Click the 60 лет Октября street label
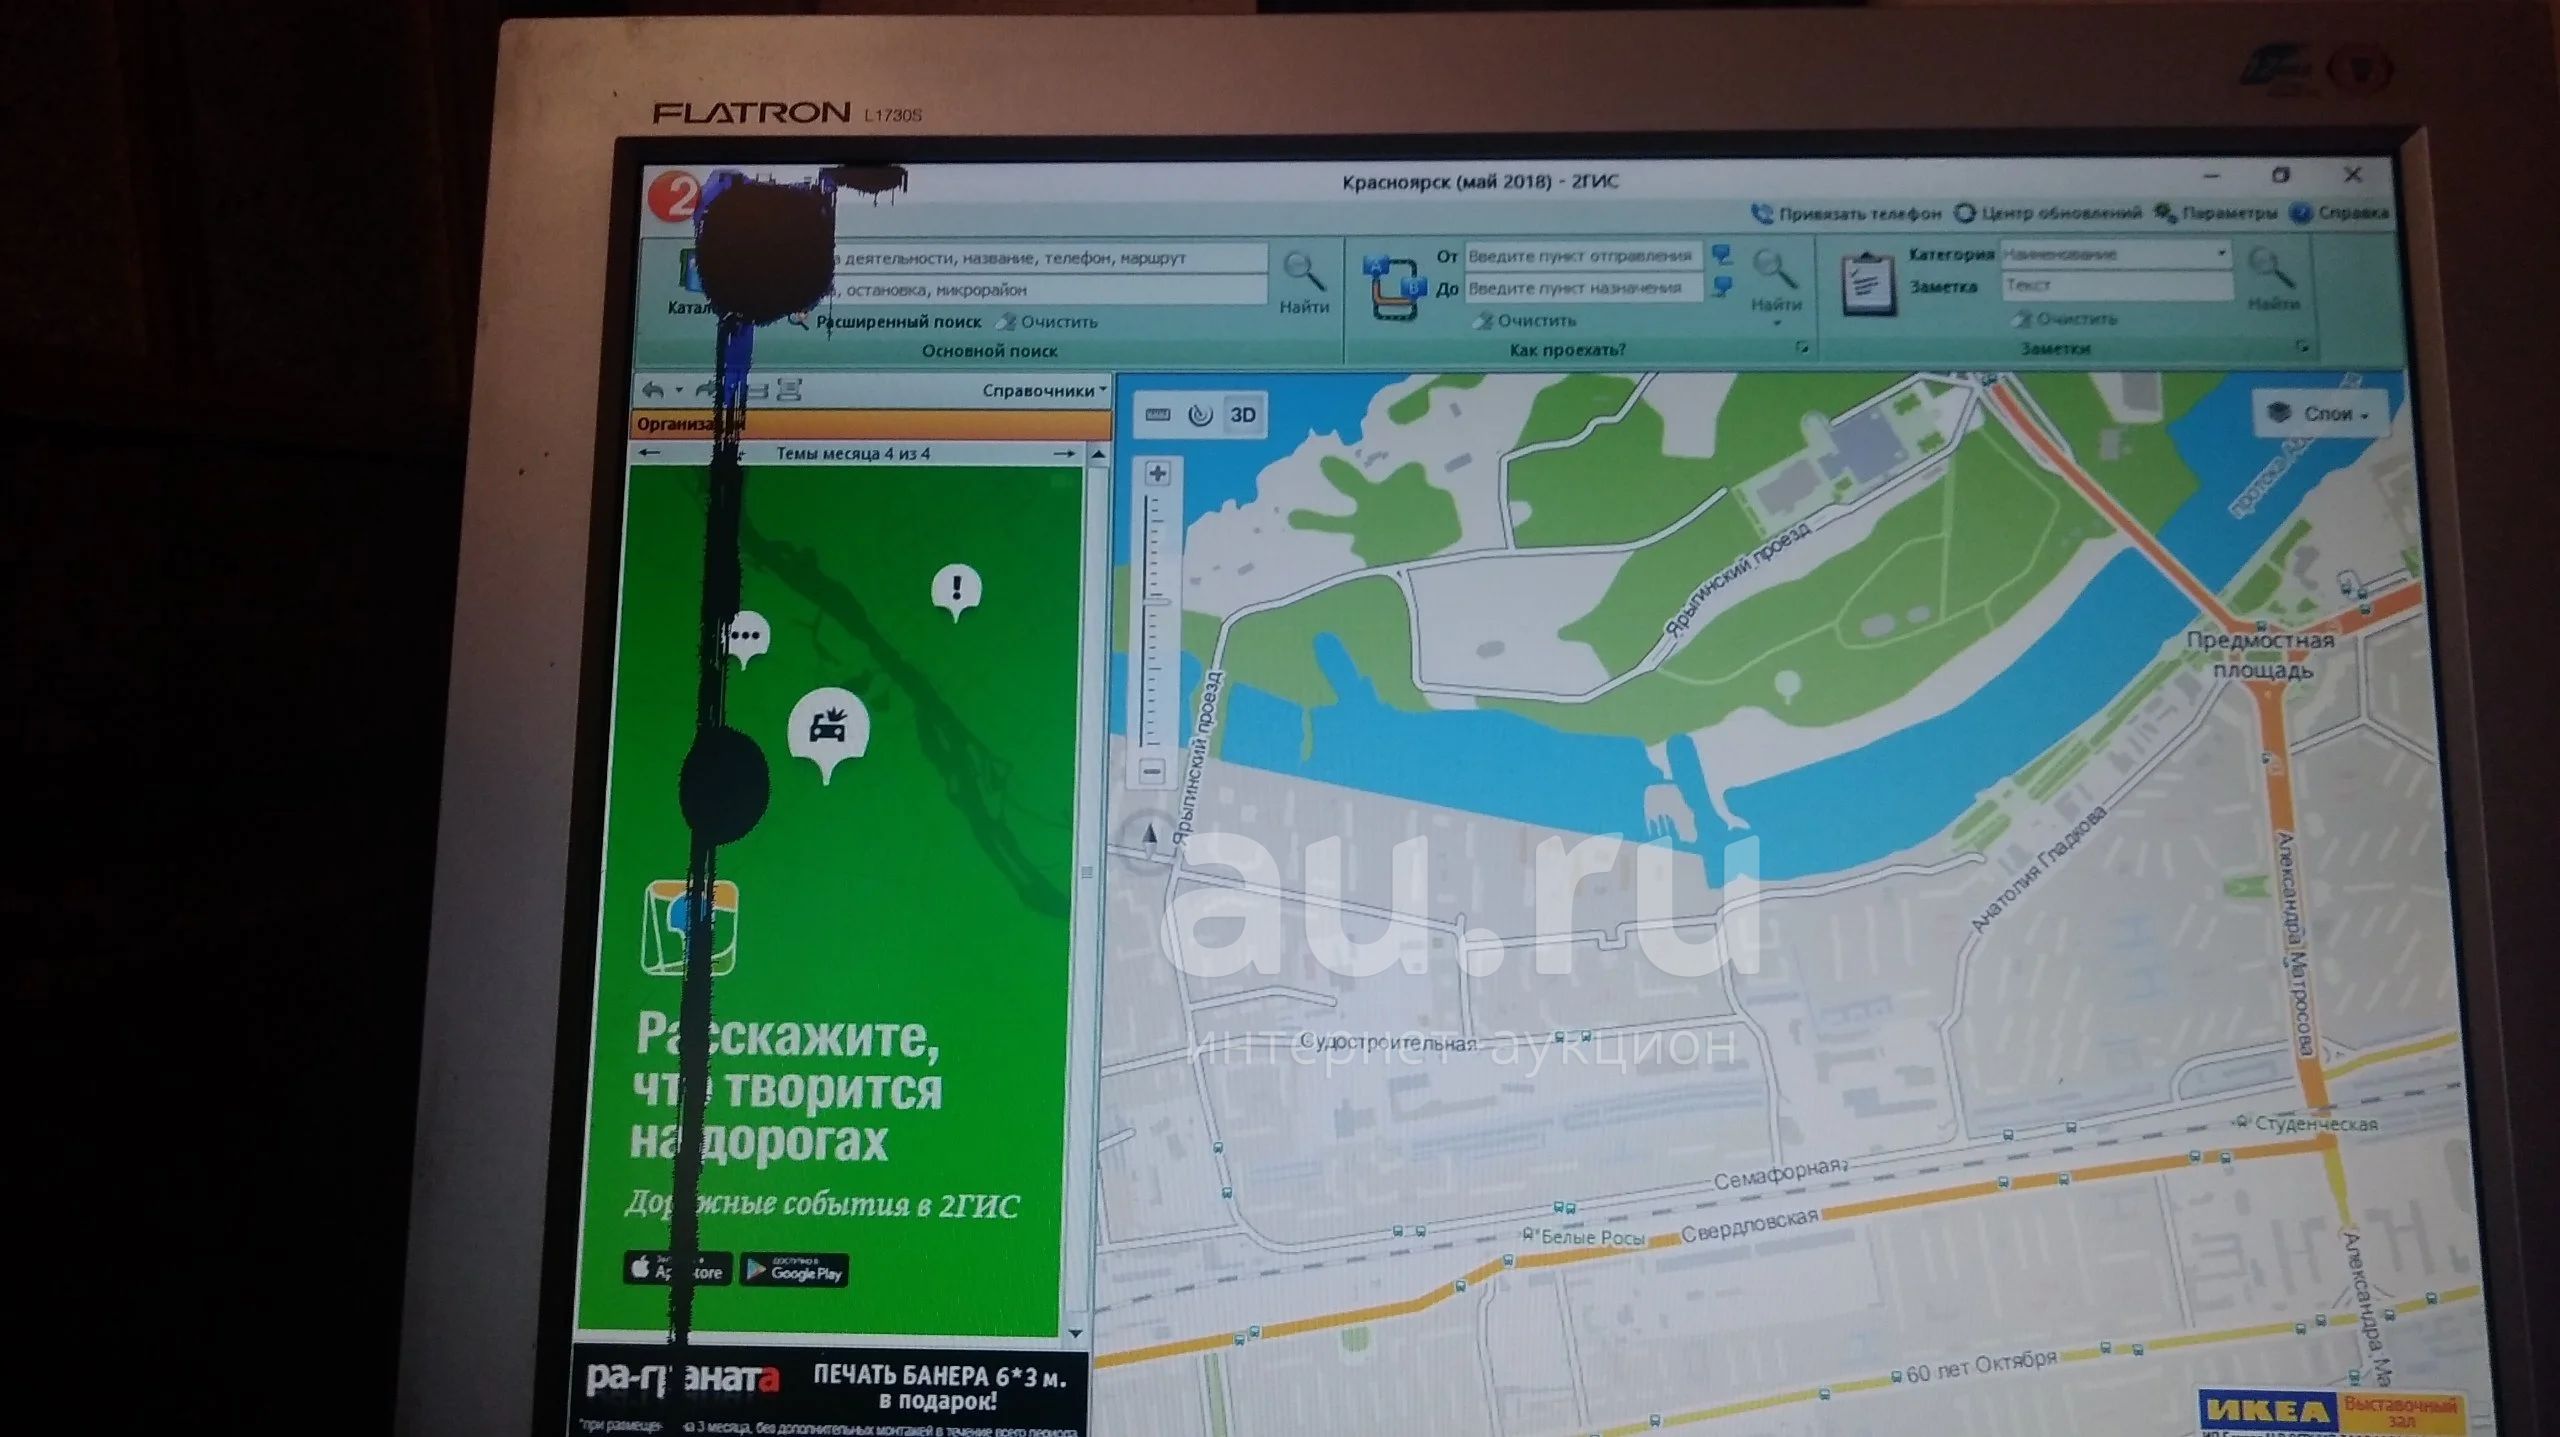2560x1437 pixels. coord(1982,1368)
